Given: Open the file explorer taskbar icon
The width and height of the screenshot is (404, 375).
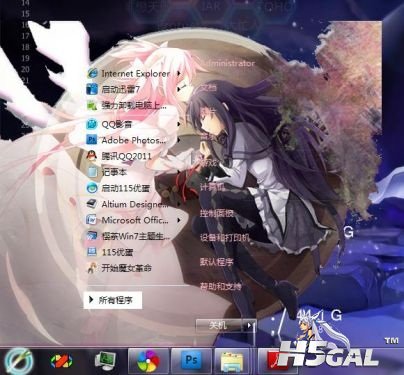Looking at the screenshot, I should tap(232, 361).
